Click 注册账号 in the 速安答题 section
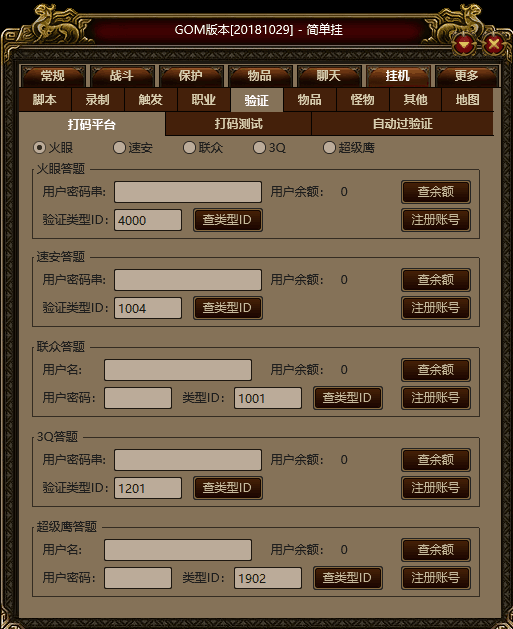Image resolution: width=513 pixels, height=629 pixels. [436, 308]
